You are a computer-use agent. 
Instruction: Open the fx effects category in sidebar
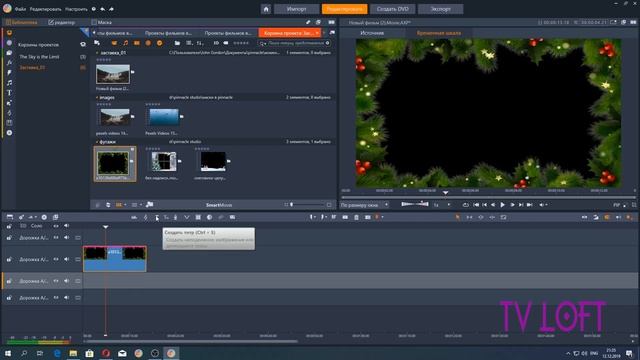[x=9, y=62]
